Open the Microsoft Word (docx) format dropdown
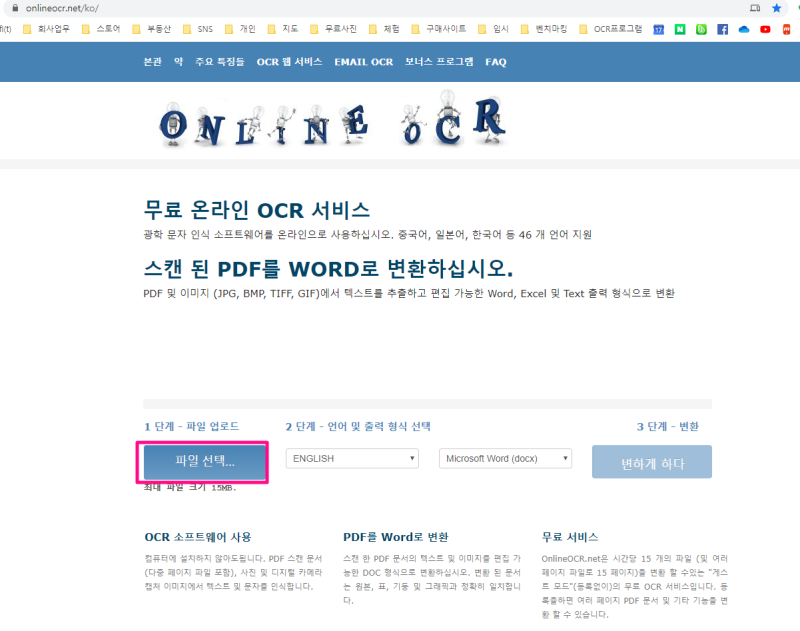800x631 pixels. [x=505, y=459]
